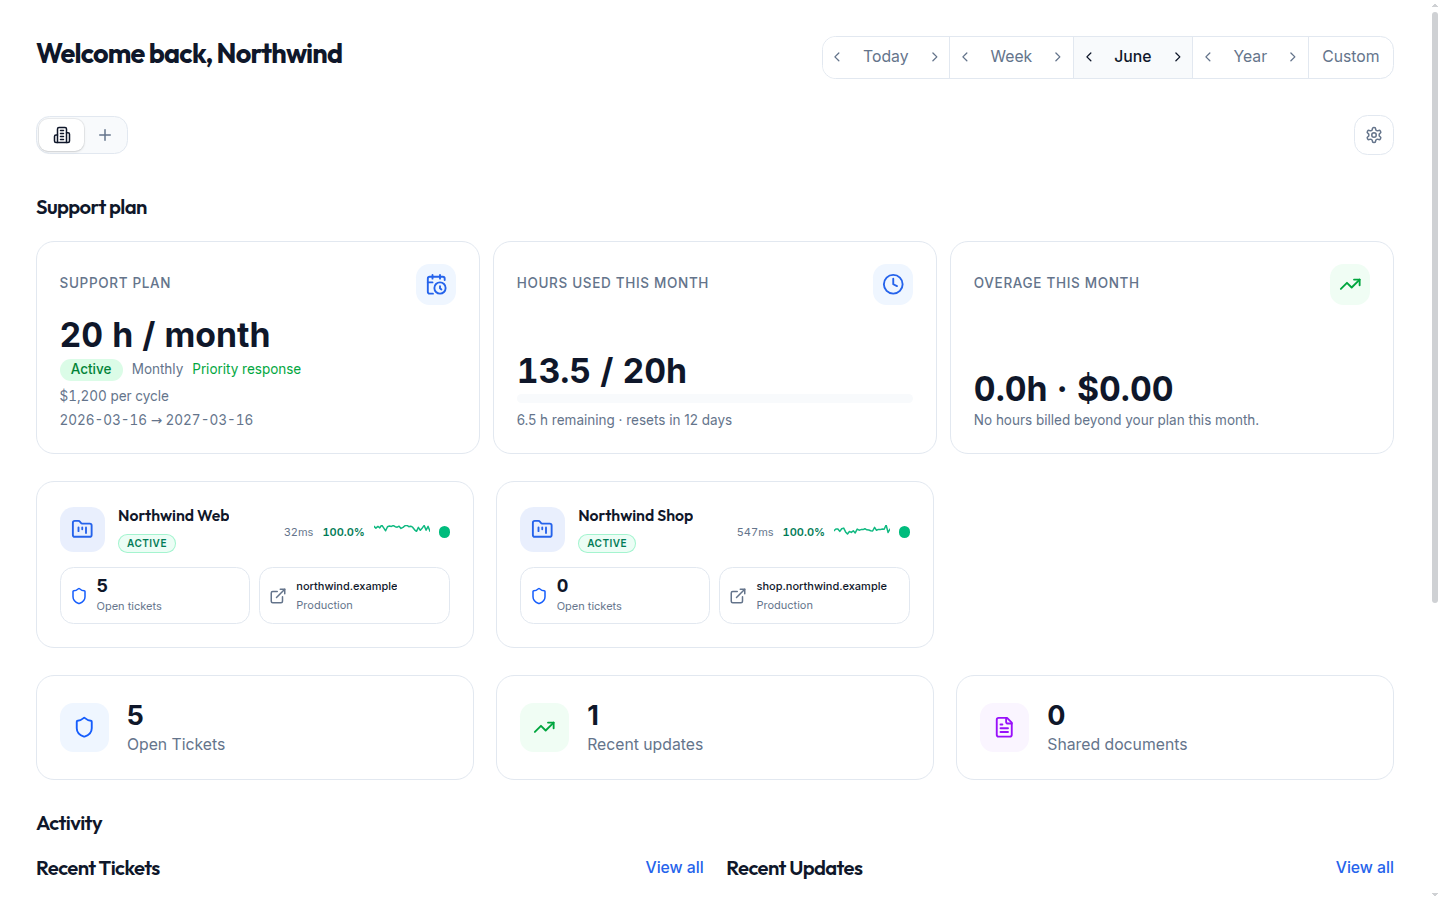Click the page vertical scrollbar
The width and height of the screenshot is (1440, 900).
[x=1435, y=308]
